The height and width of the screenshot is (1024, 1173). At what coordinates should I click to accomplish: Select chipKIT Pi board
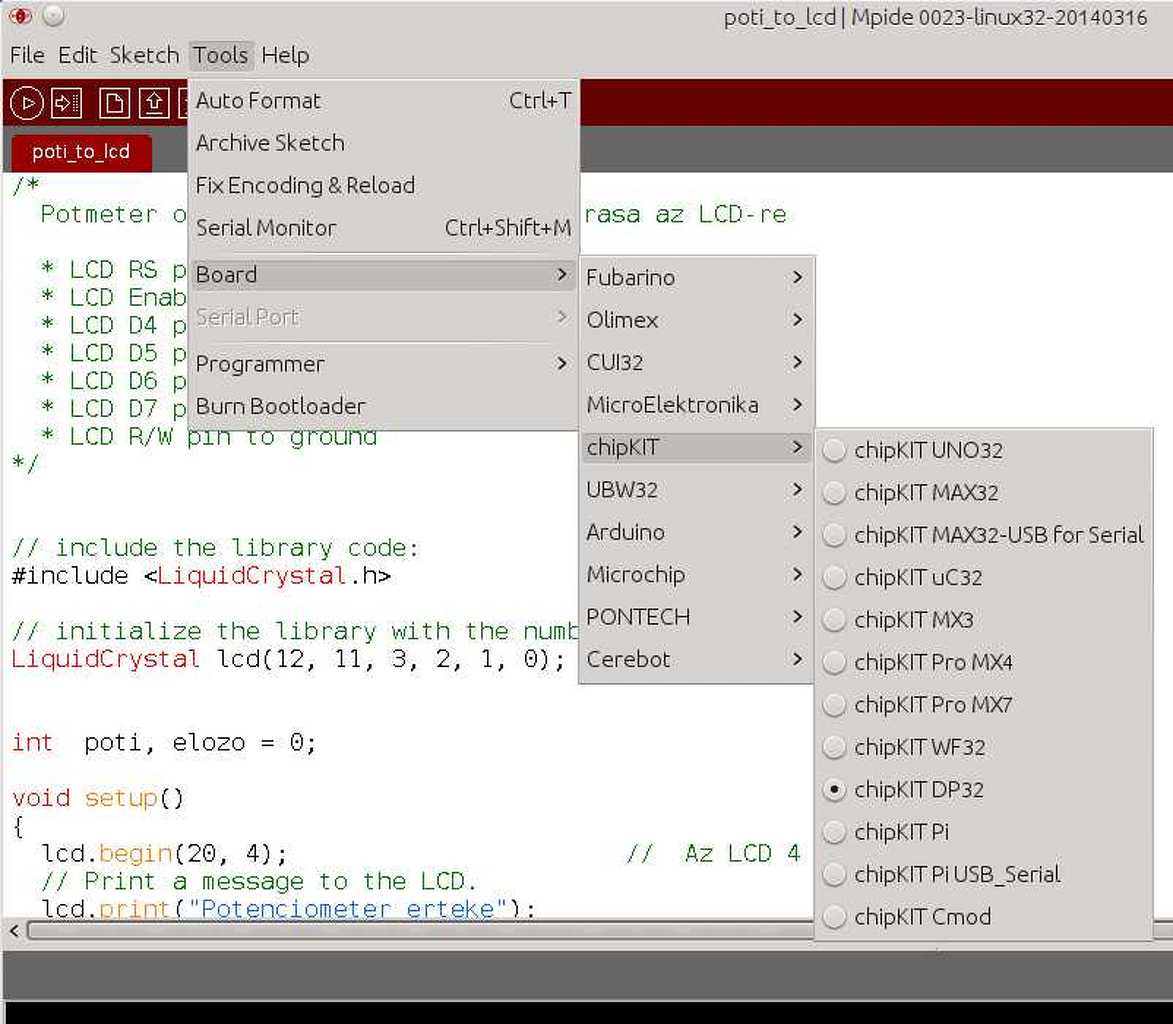982,832
